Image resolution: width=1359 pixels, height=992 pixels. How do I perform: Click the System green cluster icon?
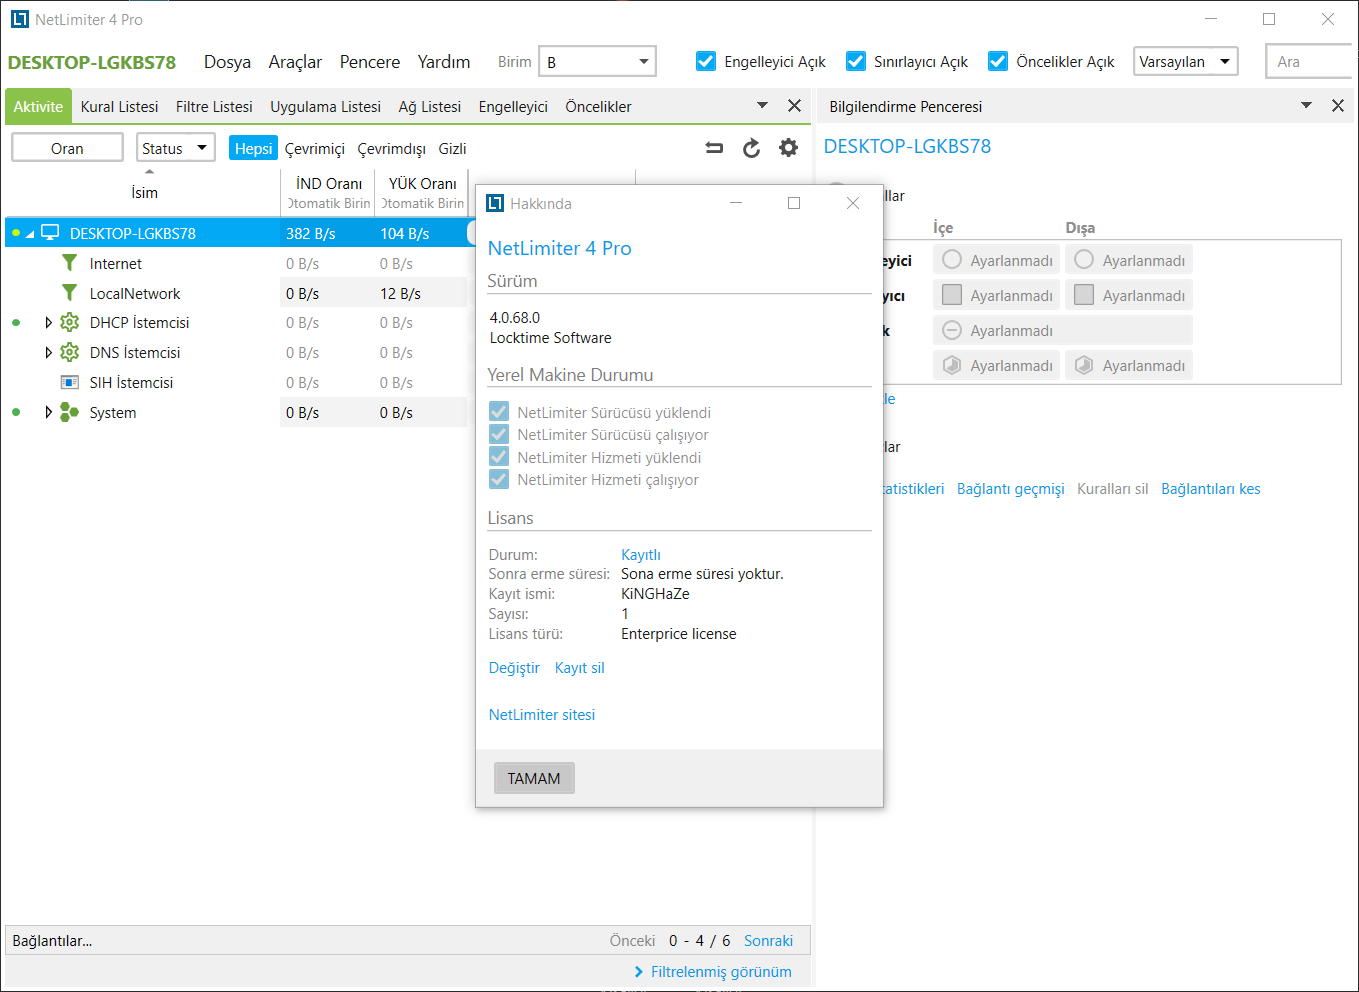69,412
